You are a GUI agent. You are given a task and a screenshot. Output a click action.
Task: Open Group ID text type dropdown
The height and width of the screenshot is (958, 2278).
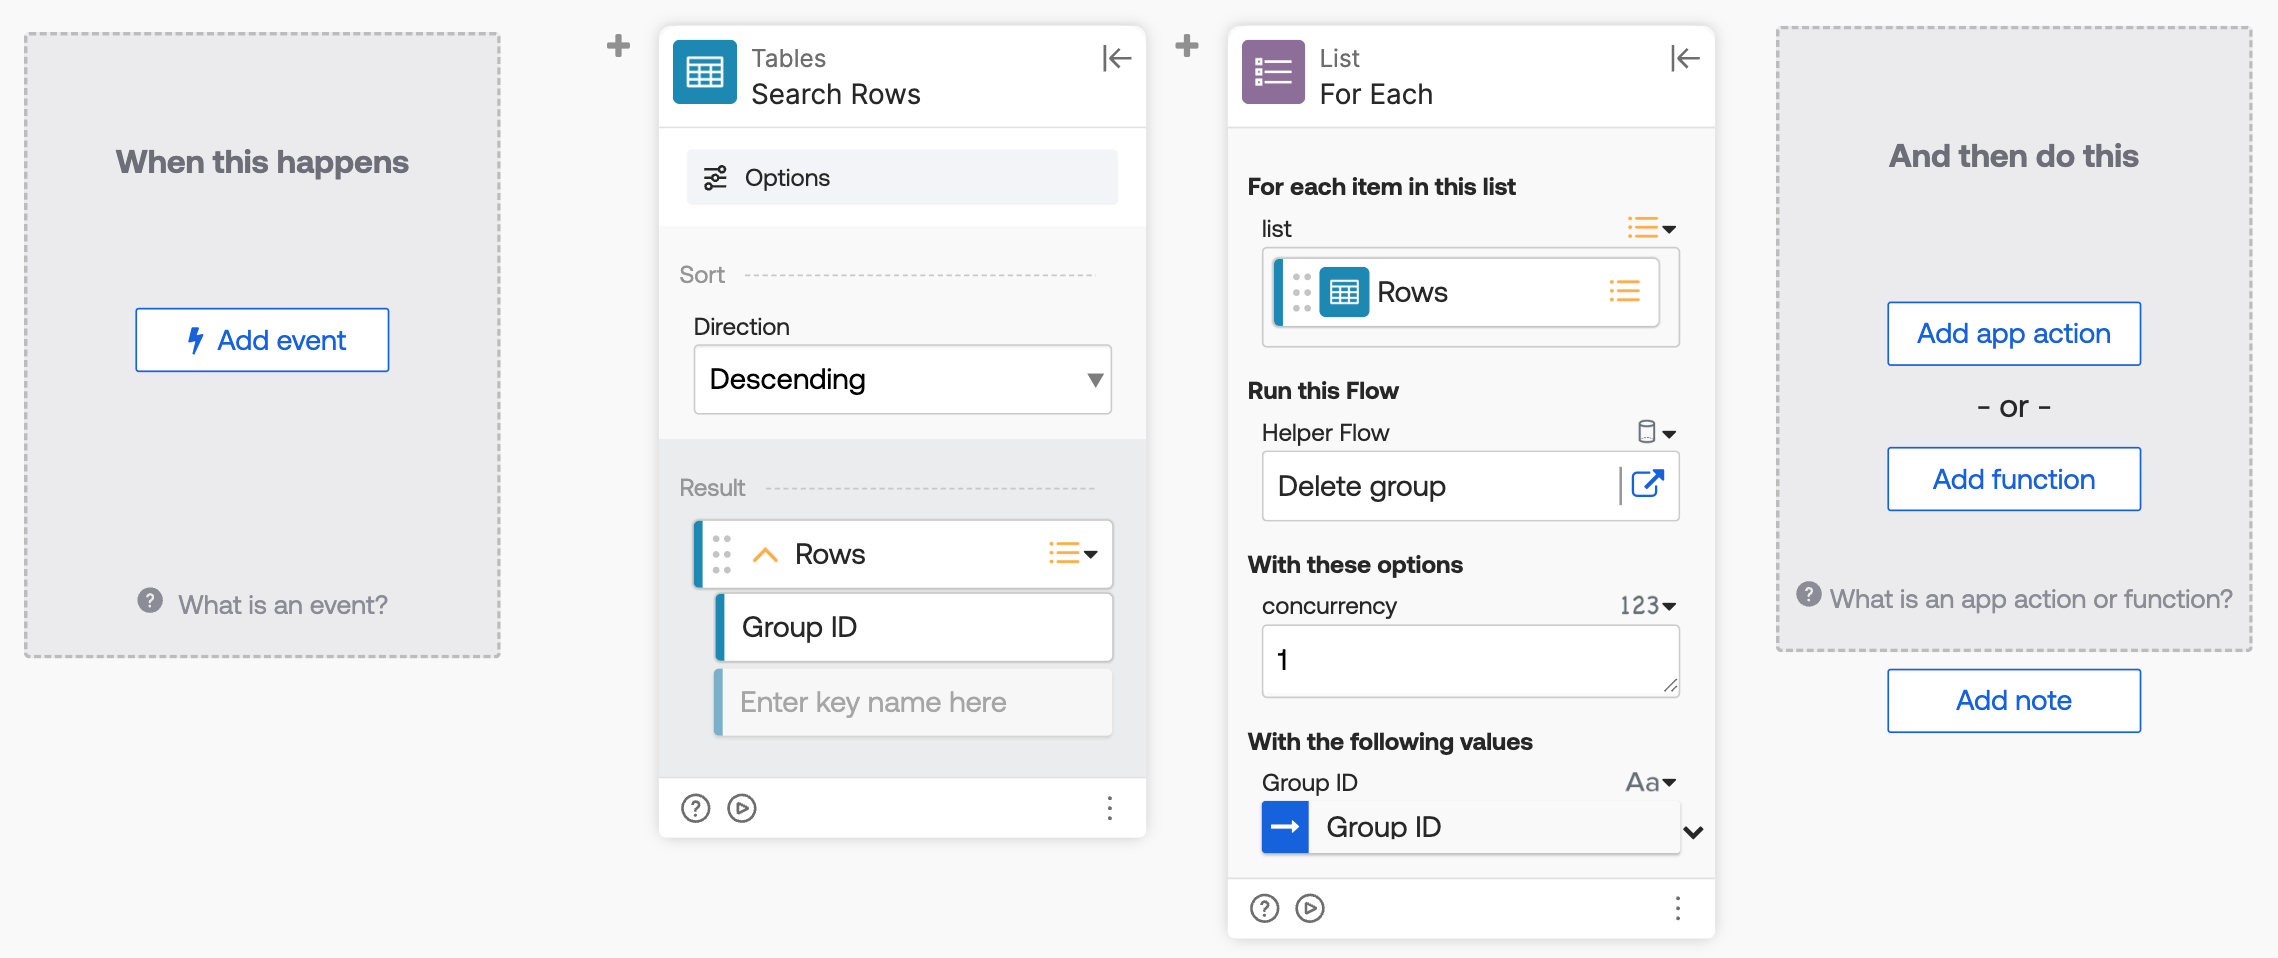(x=1651, y=782)
